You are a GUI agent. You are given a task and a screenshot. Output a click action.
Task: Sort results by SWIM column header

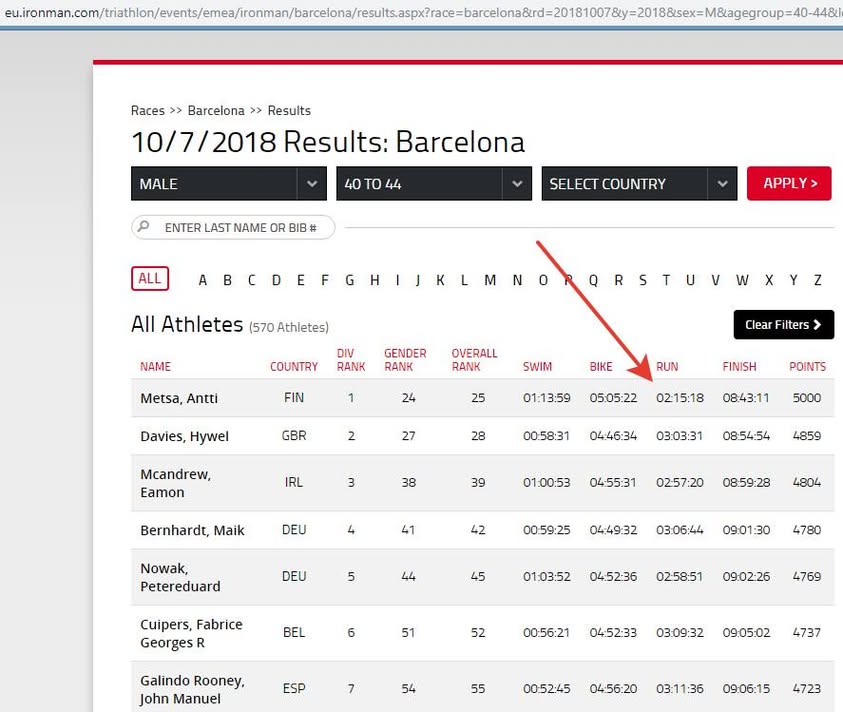click(537, 367)
